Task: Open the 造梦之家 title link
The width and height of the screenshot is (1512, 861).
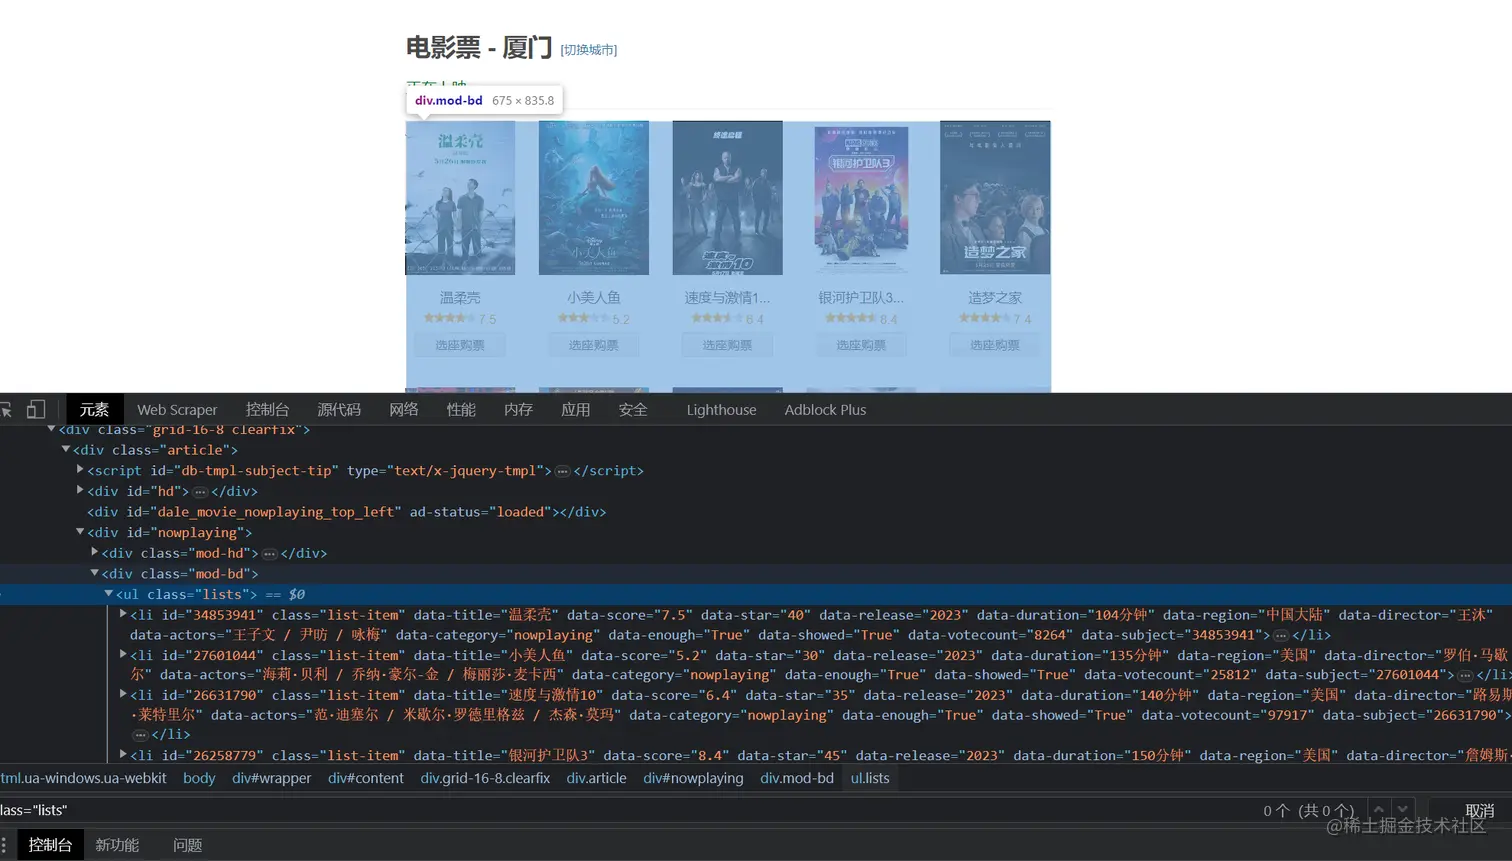Action: tap(995, 298)
